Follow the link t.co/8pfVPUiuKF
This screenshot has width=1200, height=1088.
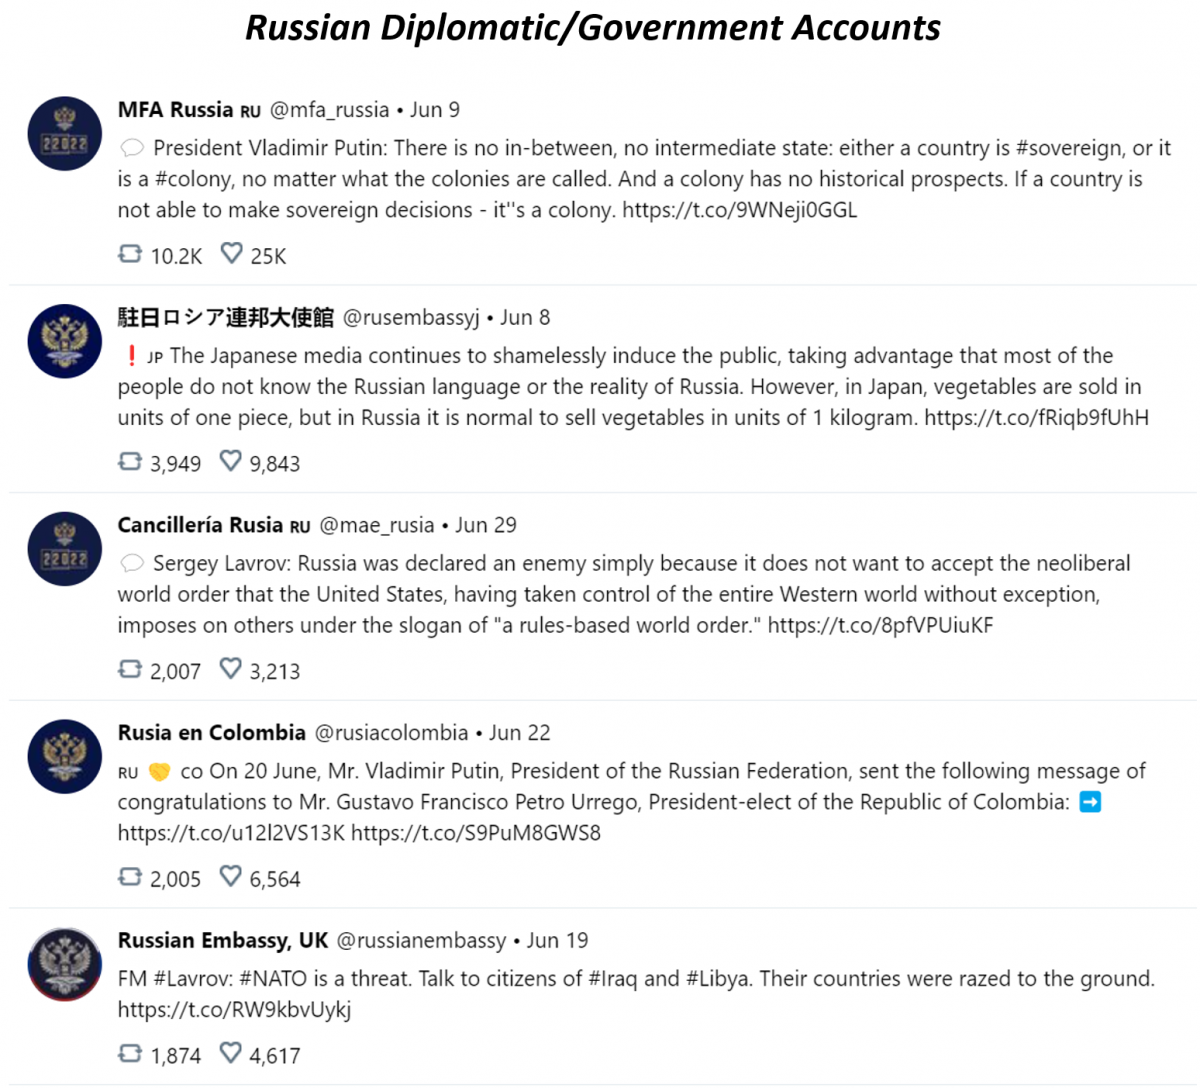(880, 626)
